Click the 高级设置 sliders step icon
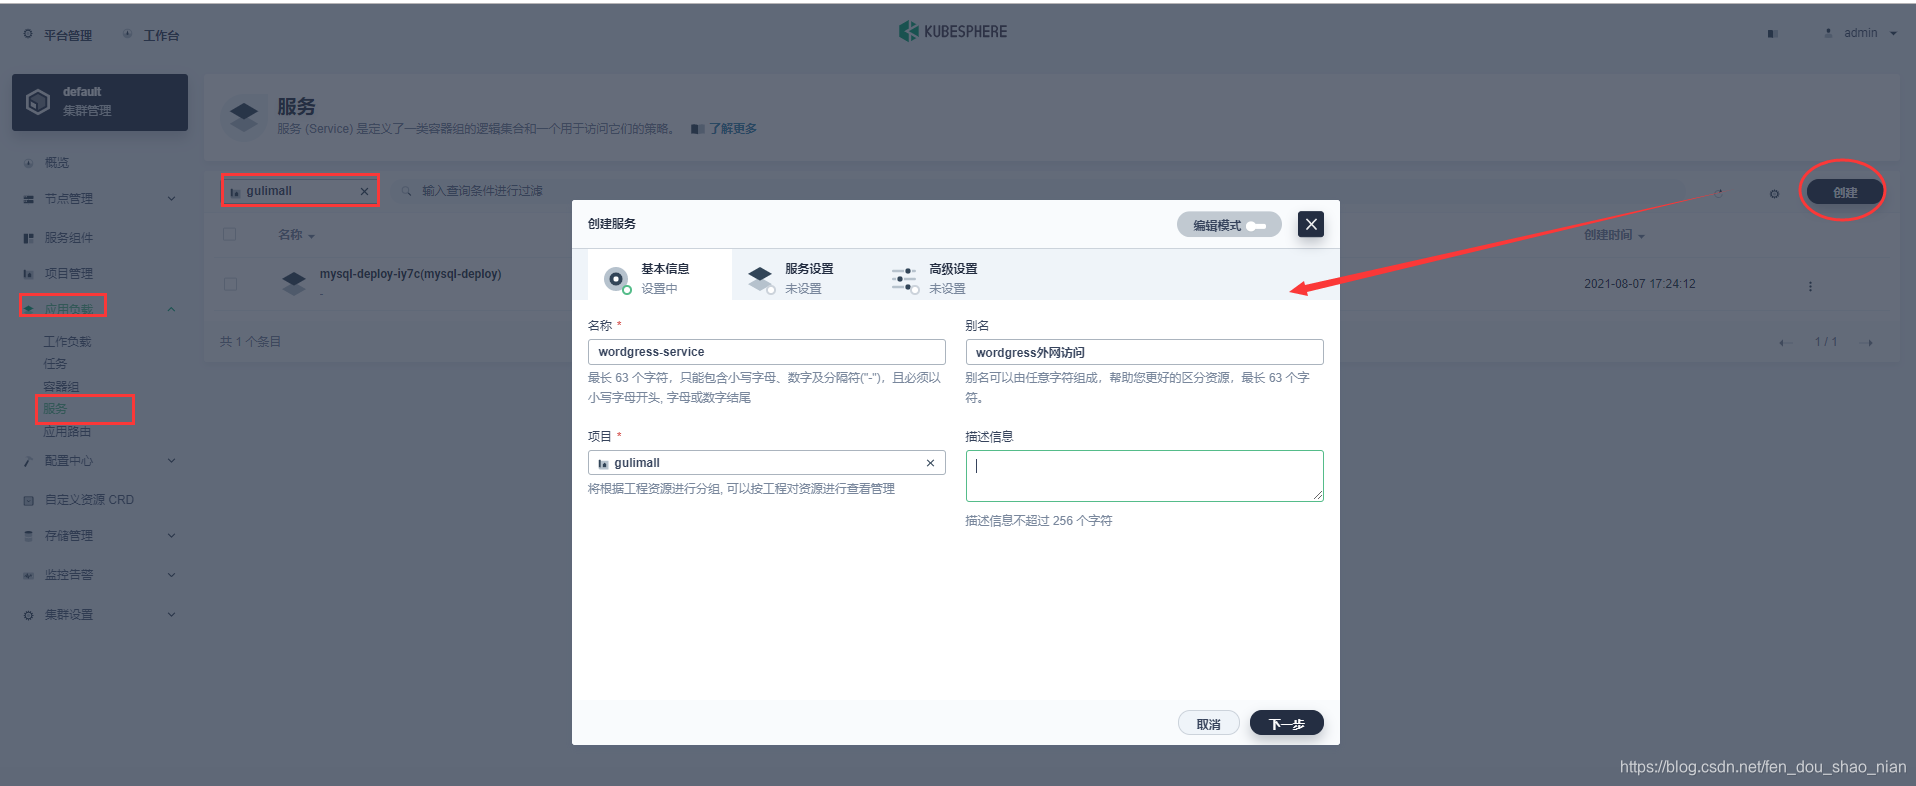The image size is (1916, 786). [905, 279]
